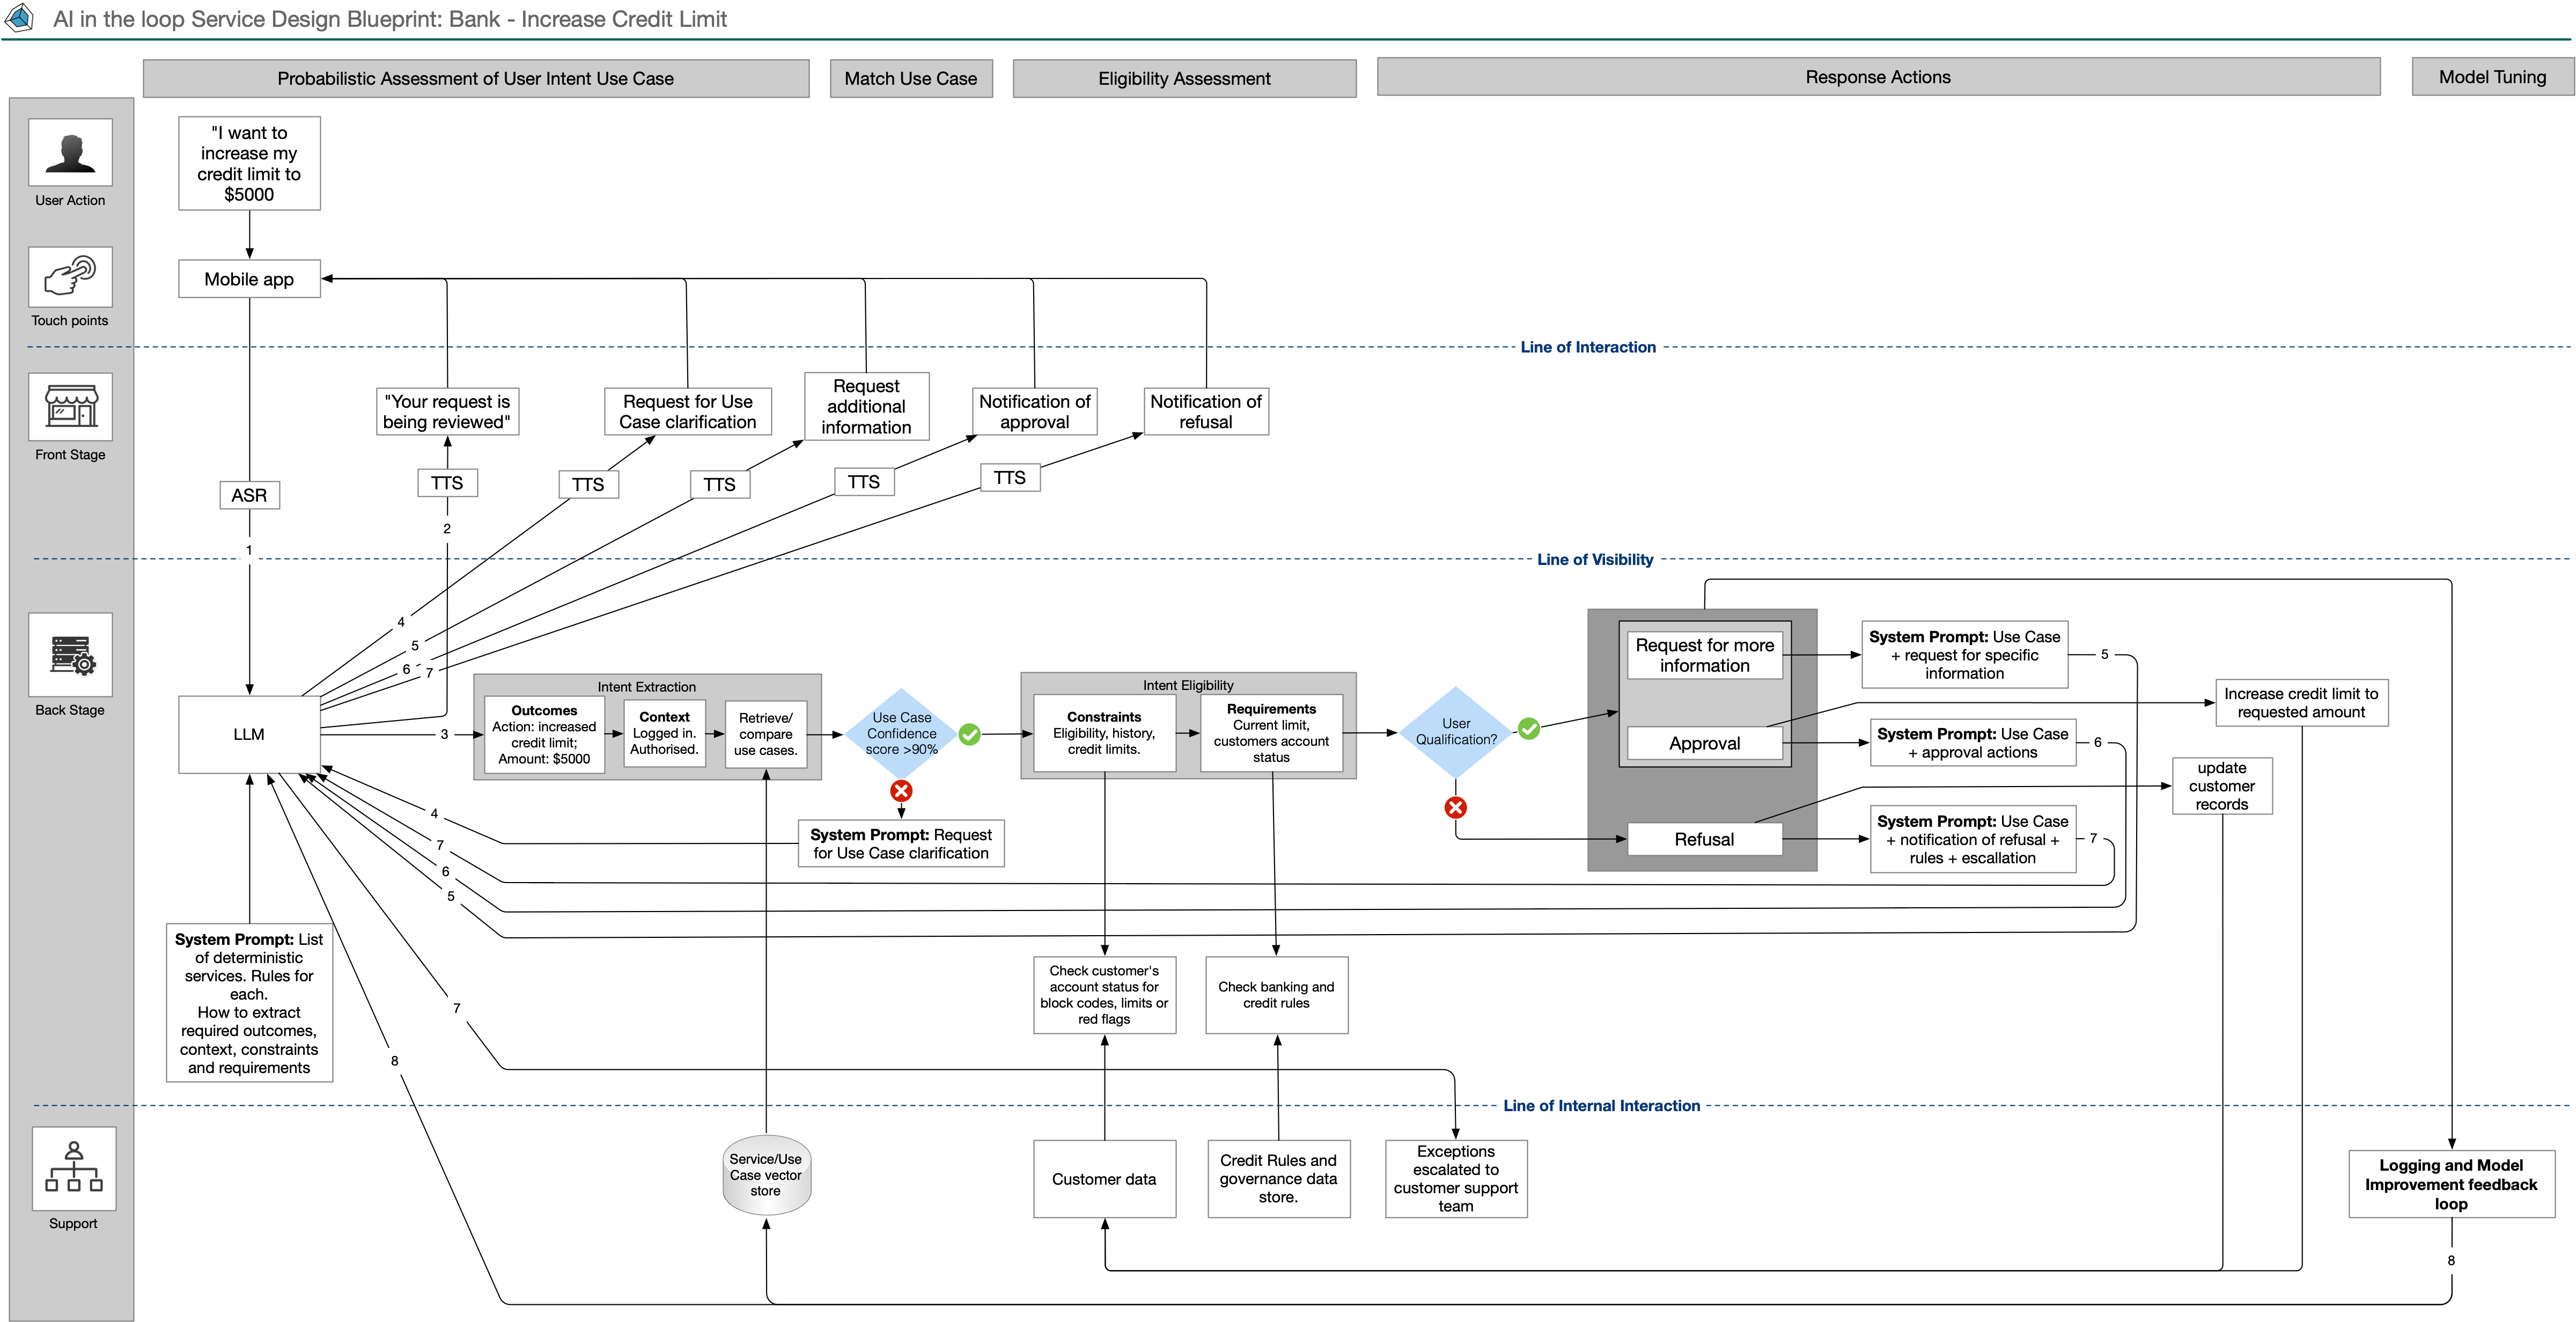The width and height of the screenshot is (2576, 1322).
Task: Click the 'ASR' box
Action: [249, 495]
